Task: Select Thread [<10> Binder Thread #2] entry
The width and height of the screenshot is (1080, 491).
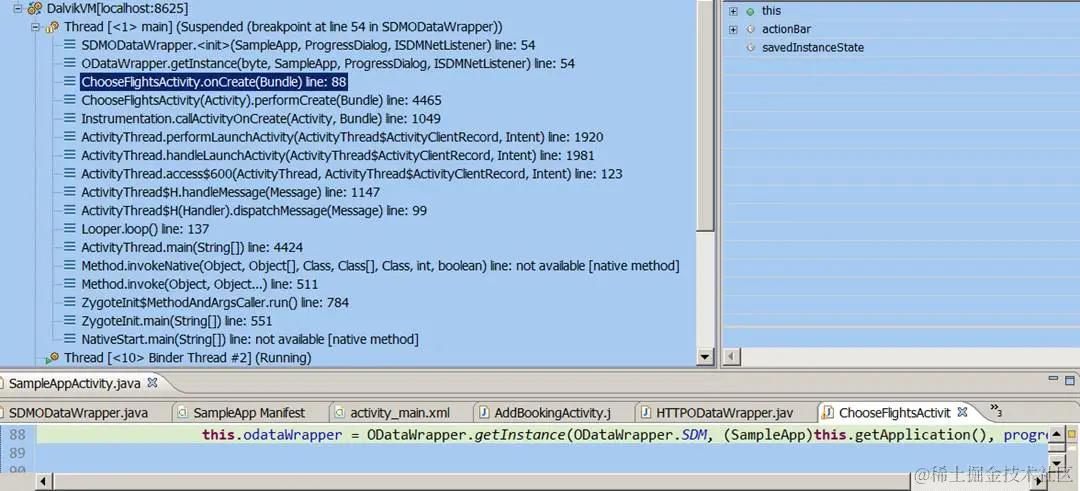Action: 187,357
